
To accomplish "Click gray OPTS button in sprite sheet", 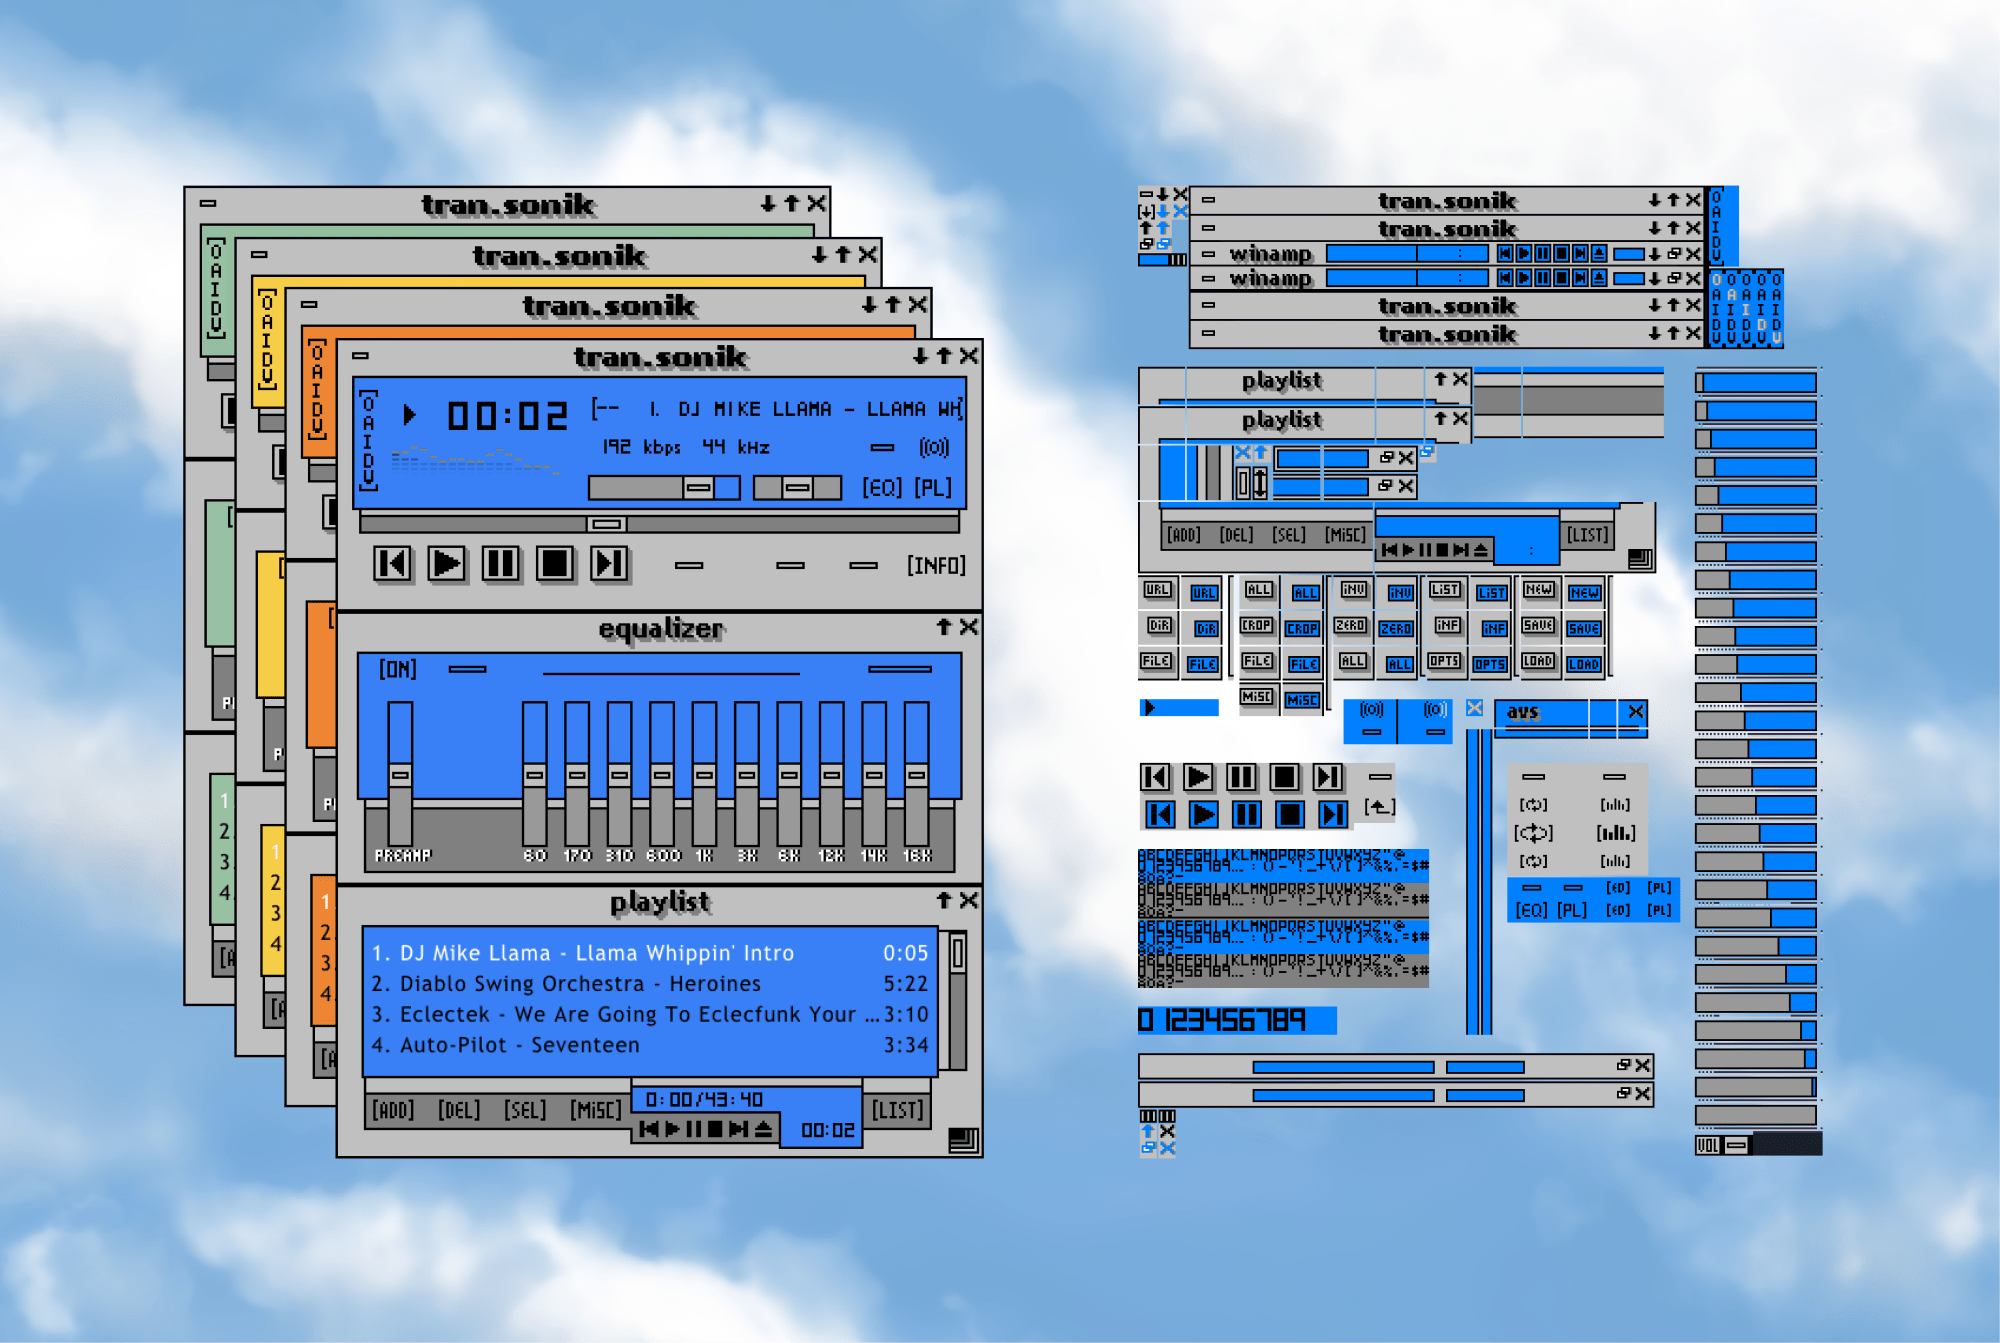I will click(x=1444, y=661).
